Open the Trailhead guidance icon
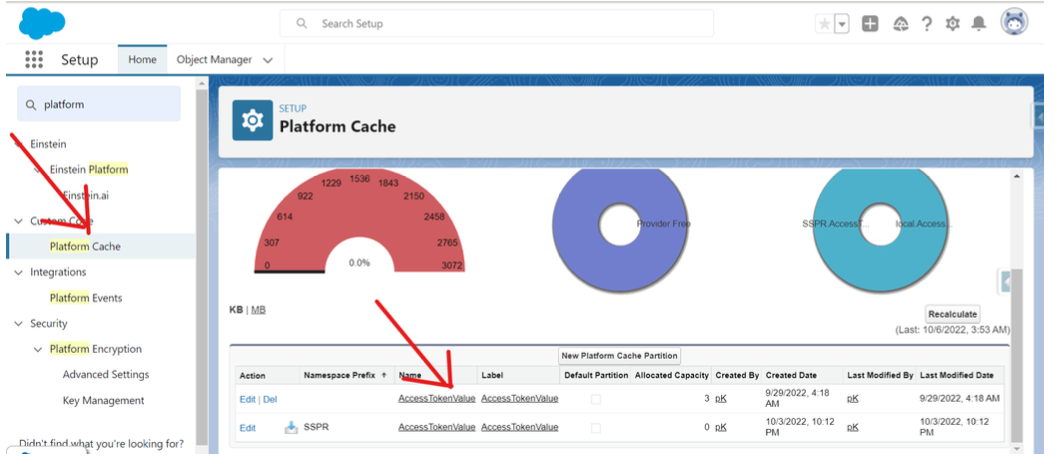Viewport: 1056px width, 468px height. [x=900, y=24]
